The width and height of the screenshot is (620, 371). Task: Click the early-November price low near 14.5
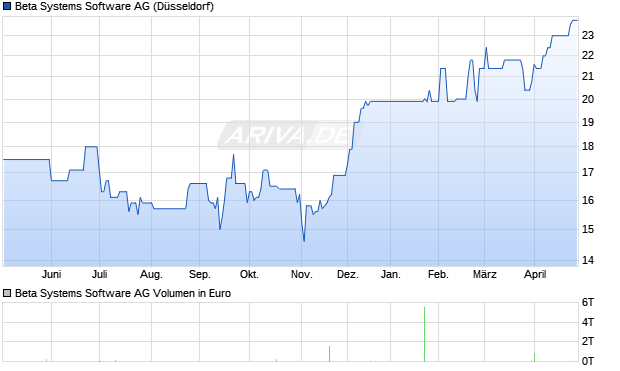coord(304,240)
